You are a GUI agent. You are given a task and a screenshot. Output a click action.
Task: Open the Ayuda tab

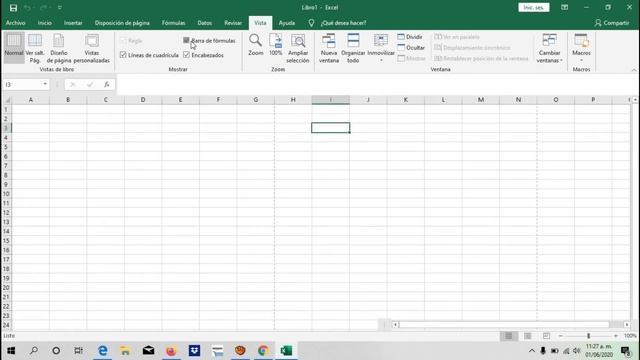pyautogui.click(x=287, y=23)
